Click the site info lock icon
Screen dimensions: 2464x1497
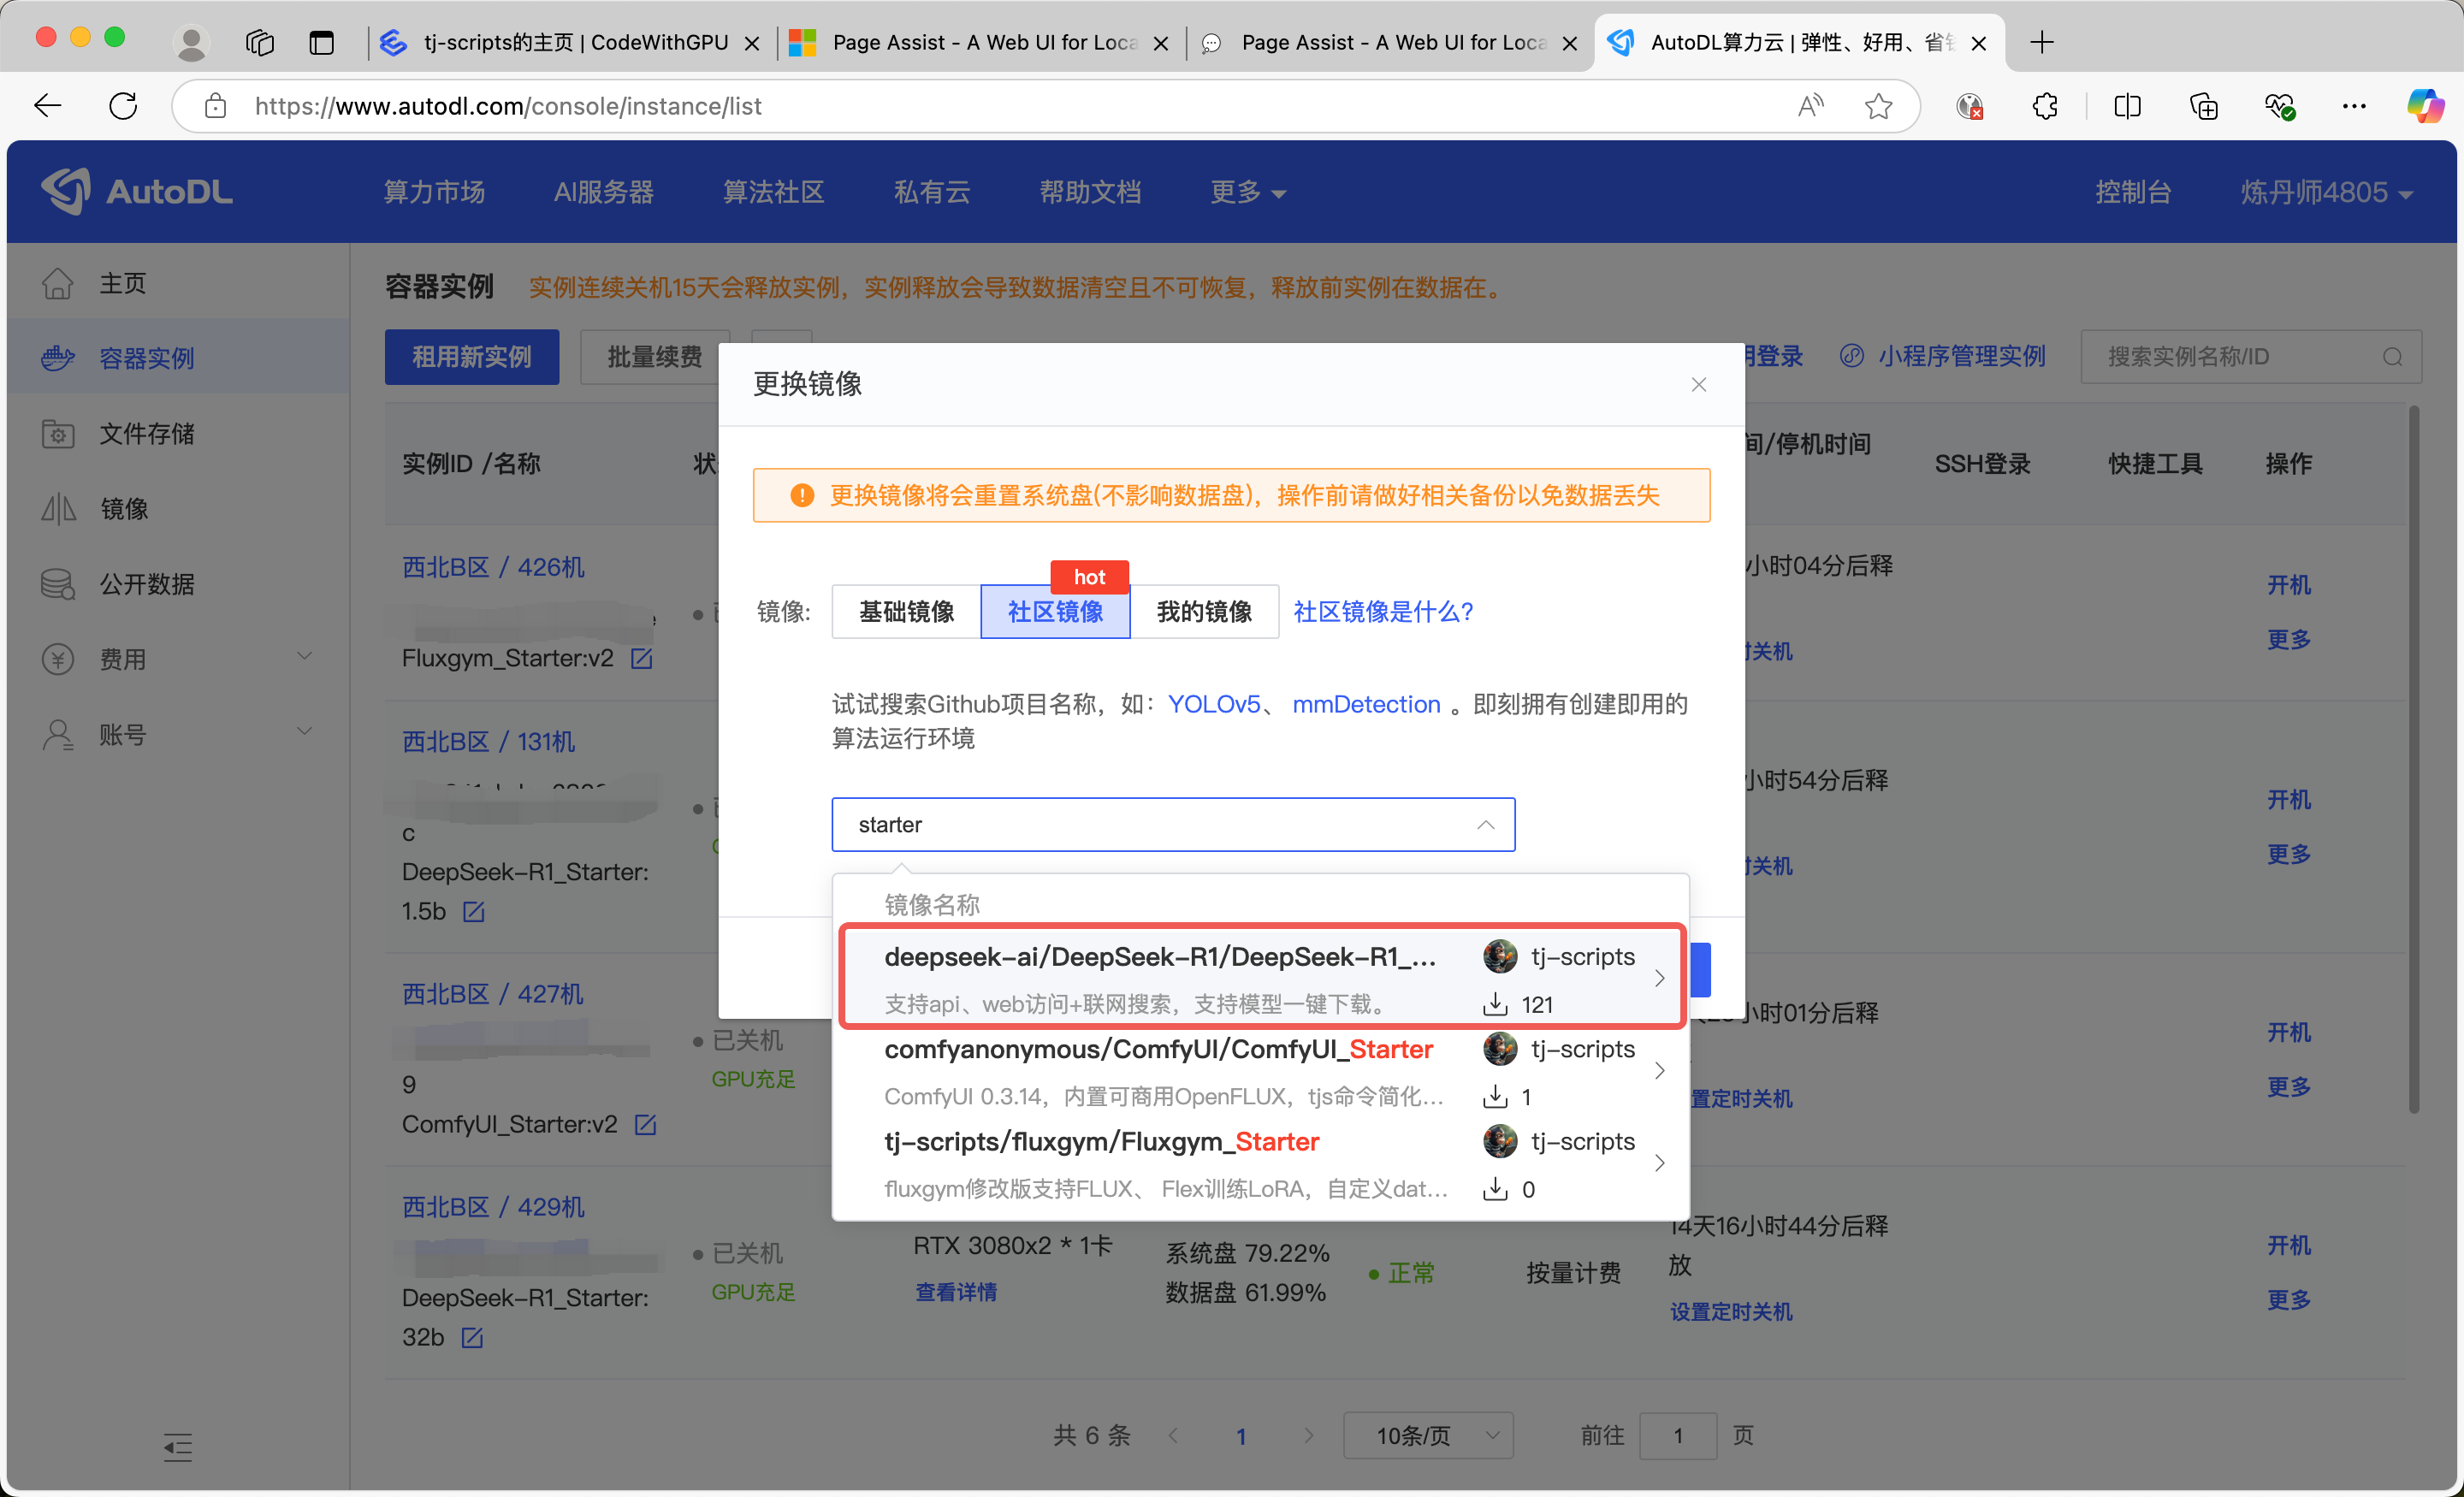(x=215, y=106)
